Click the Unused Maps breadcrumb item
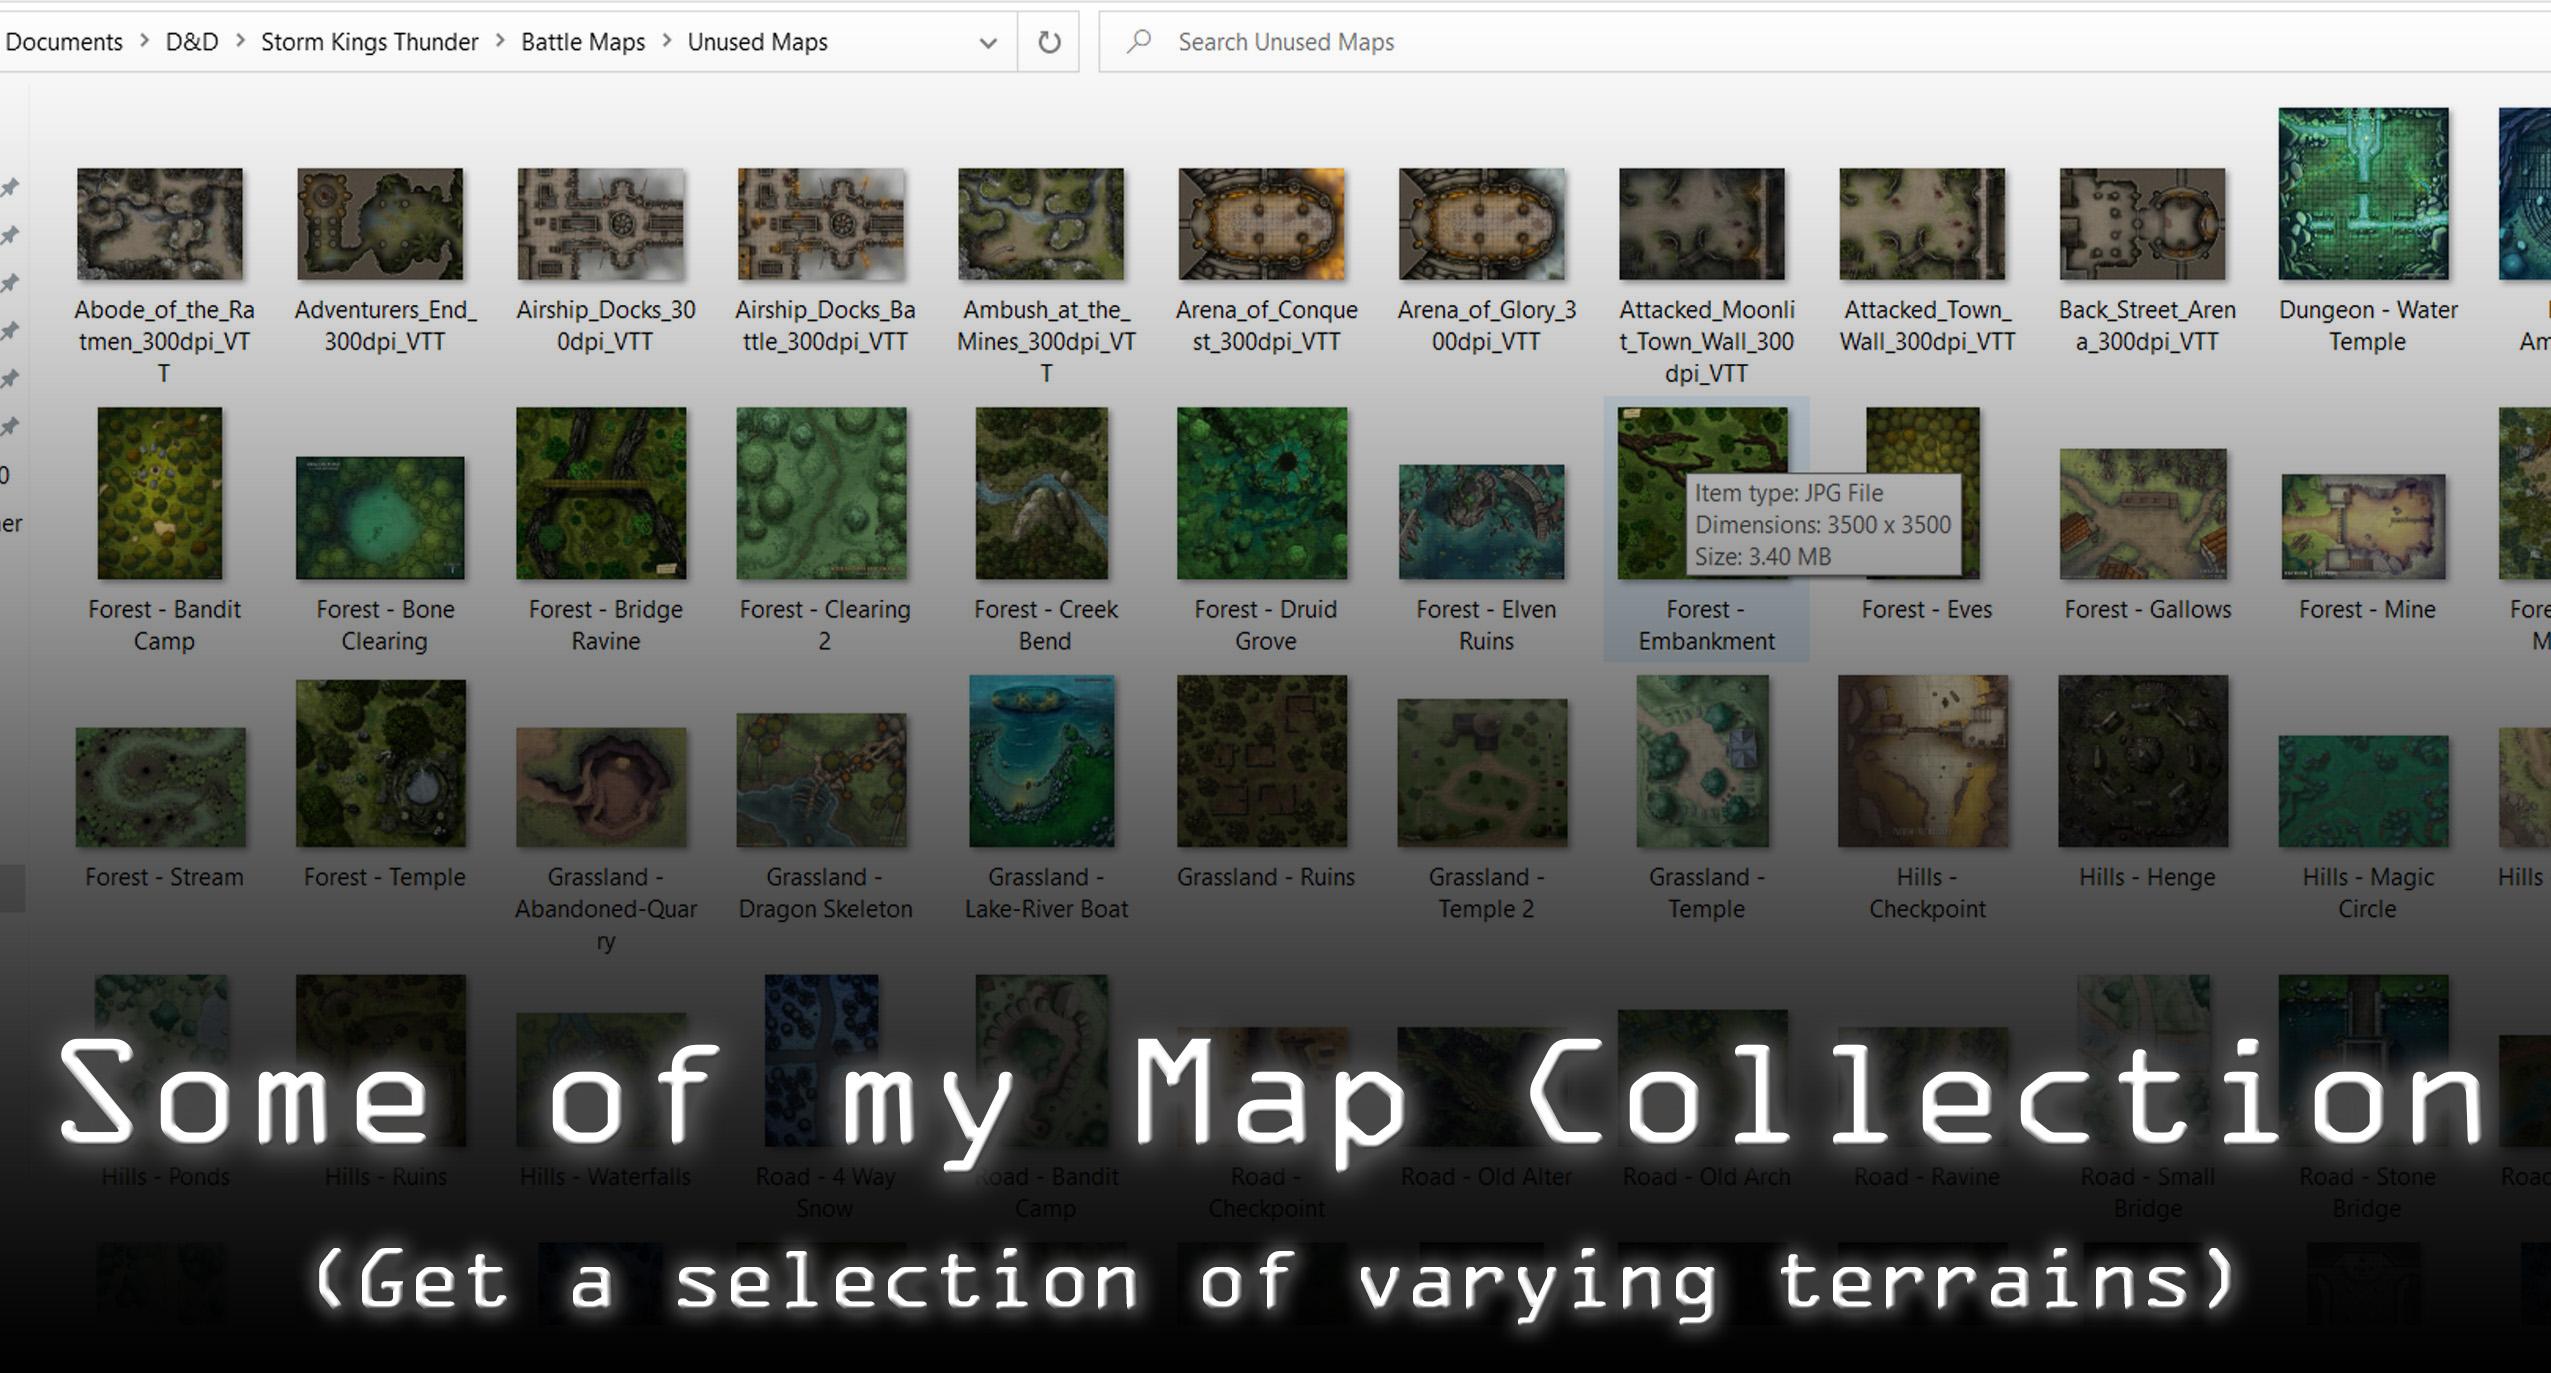This screenshot has height=1373, width=2551. point(757,41)
